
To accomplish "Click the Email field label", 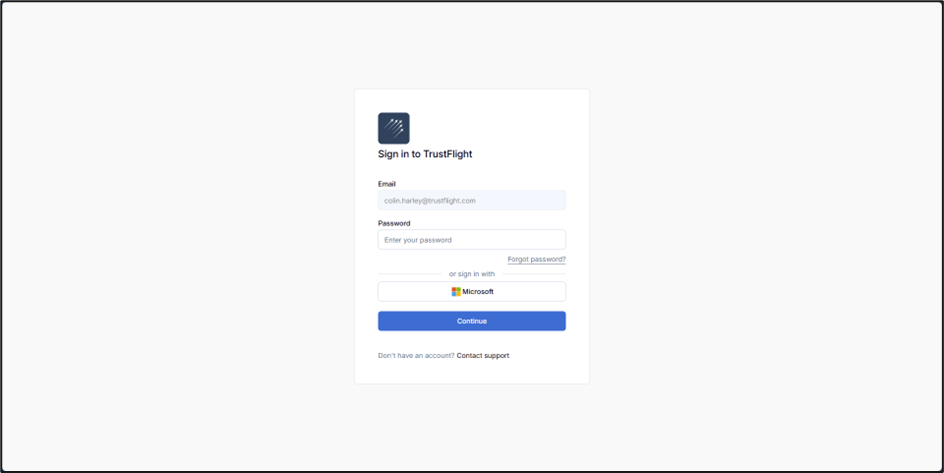I will click(387, 184).
